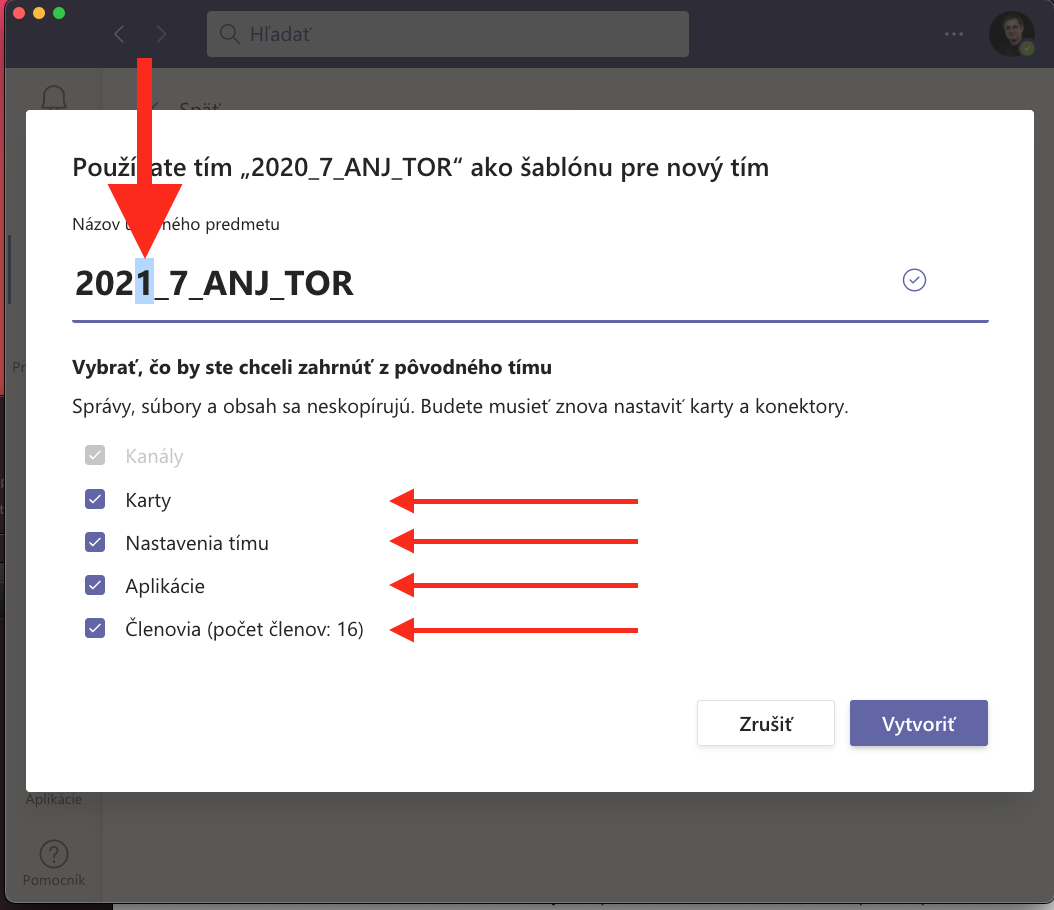
Task: Click the Hľadať search field
Action: point(448,35)
